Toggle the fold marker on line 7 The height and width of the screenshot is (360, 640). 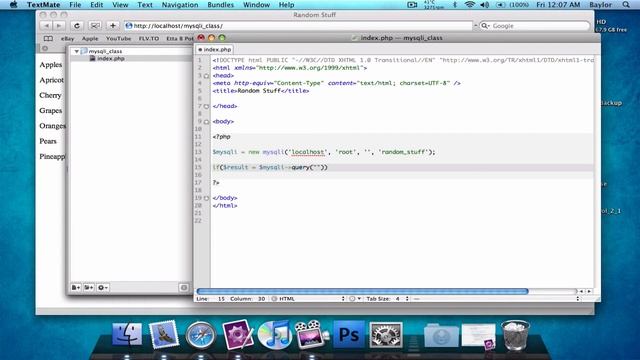point(207,107)
